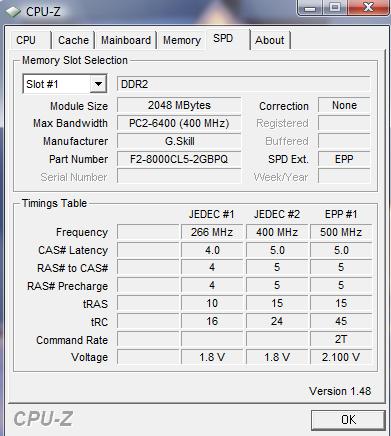This screenshot has height=436, width=391.
Task: Click the Command Rate row label
Action: (72, 340)
